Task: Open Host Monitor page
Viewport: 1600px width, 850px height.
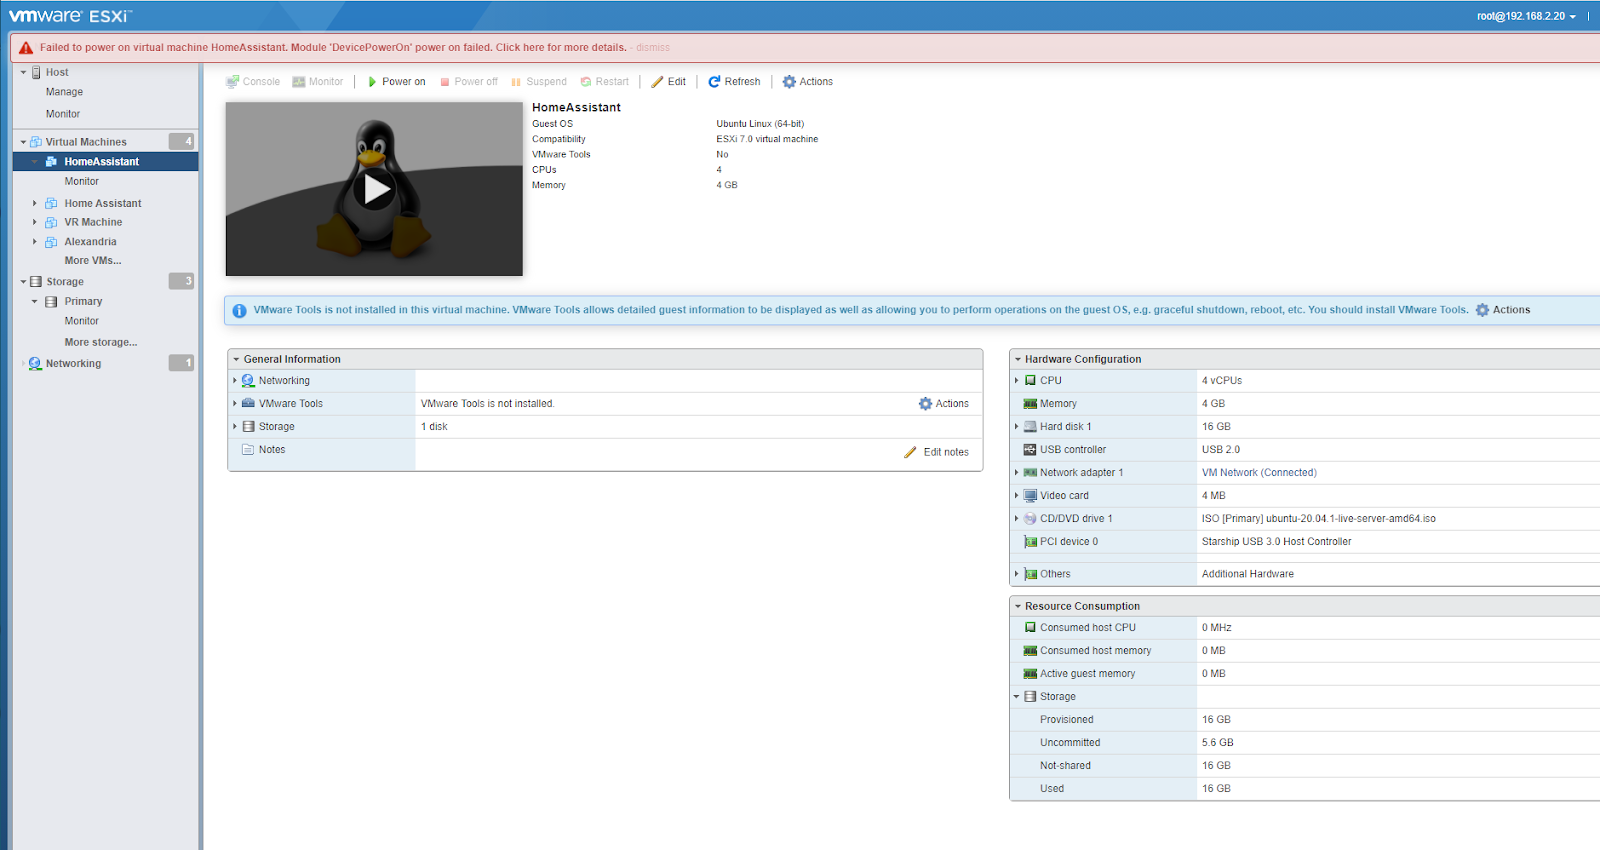Action: tap(63, 114)
